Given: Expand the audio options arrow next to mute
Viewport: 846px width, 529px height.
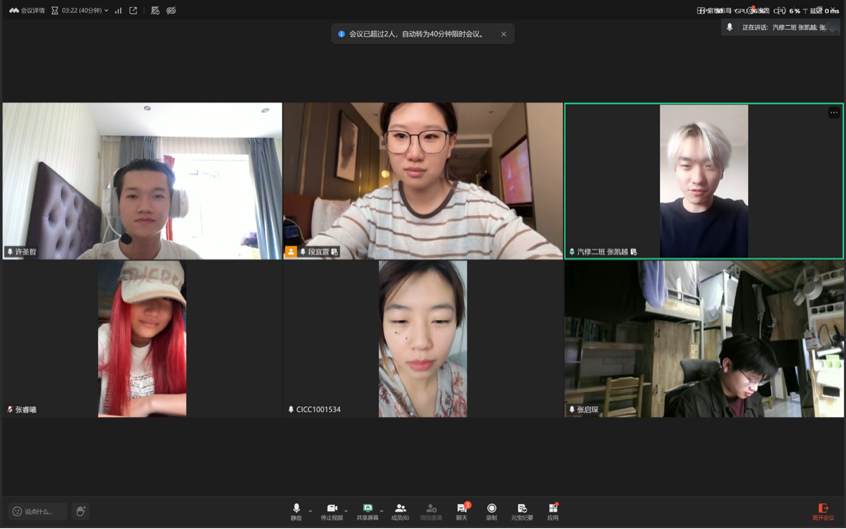Looking at the screenshot, I should [x=310, y=510].
